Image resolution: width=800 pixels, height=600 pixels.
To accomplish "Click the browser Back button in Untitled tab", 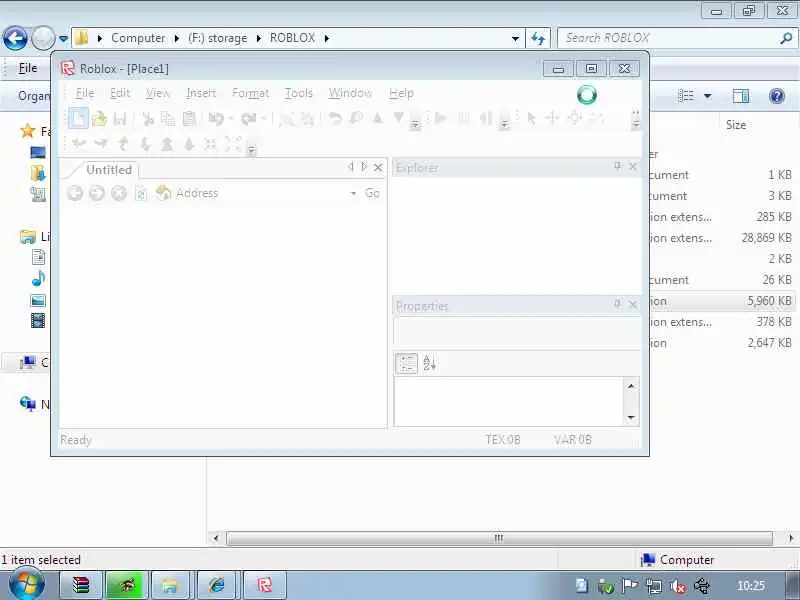I will 75,193.
